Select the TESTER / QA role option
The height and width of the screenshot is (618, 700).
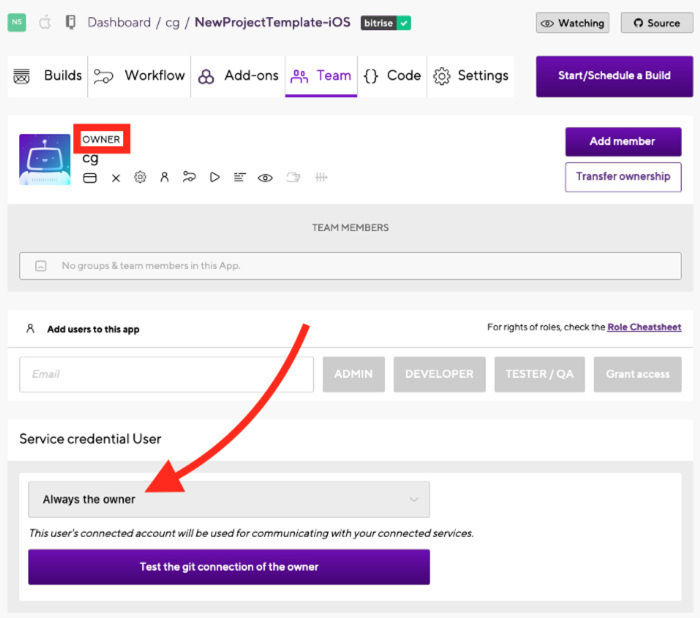[539, 374]
